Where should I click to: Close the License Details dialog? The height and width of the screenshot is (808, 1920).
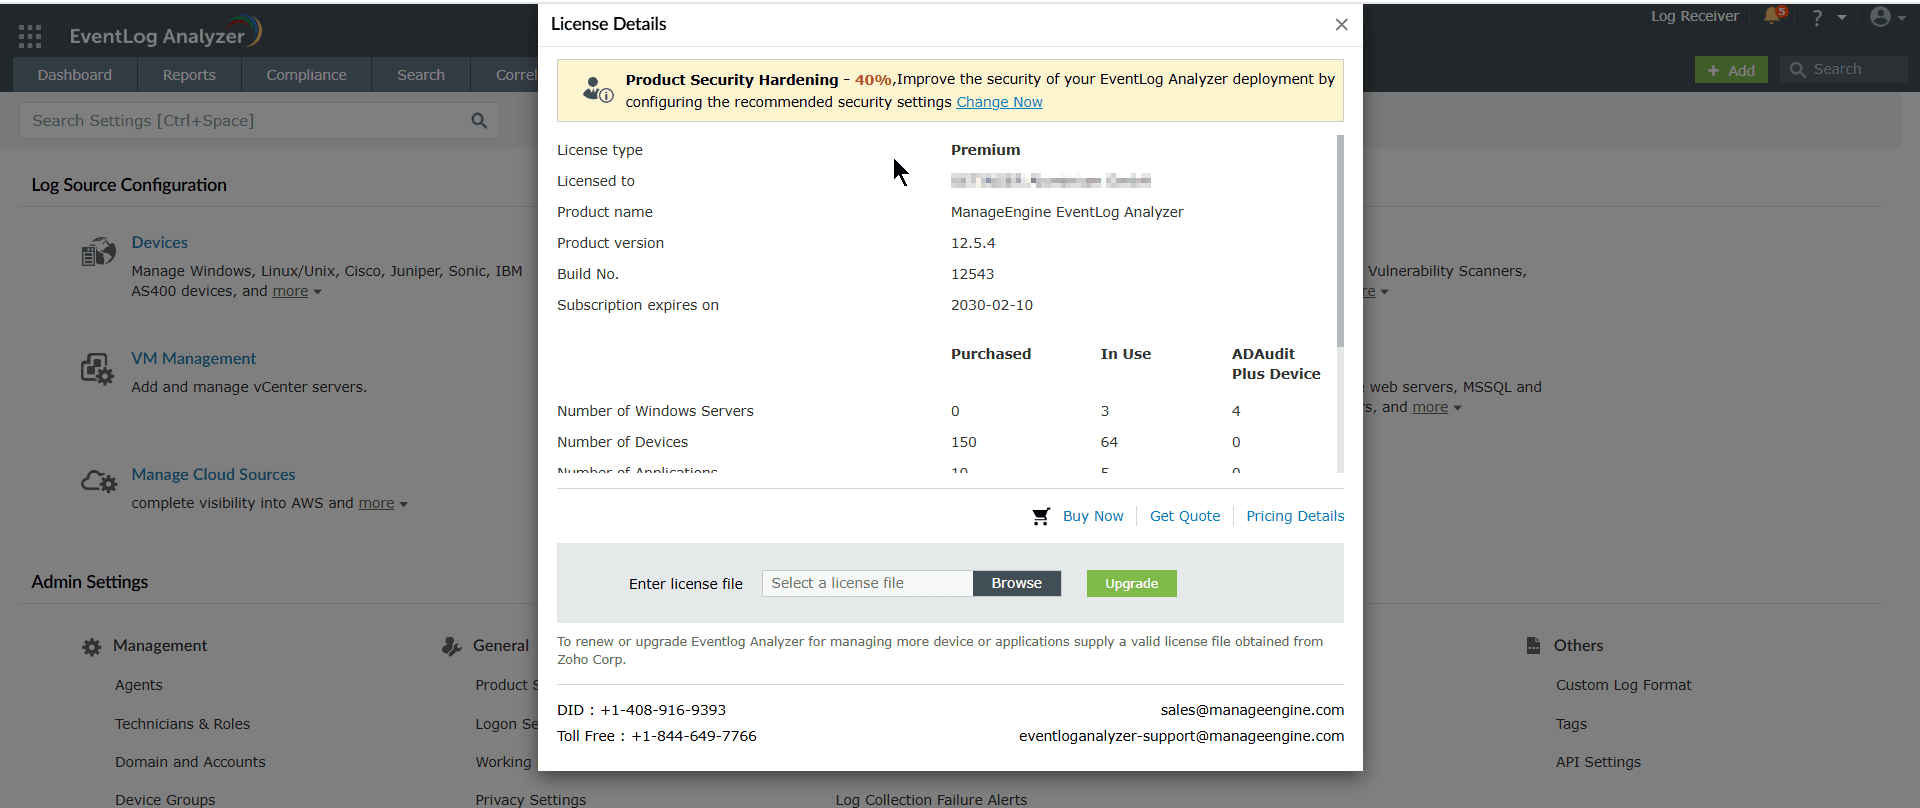coord(1341,24)
